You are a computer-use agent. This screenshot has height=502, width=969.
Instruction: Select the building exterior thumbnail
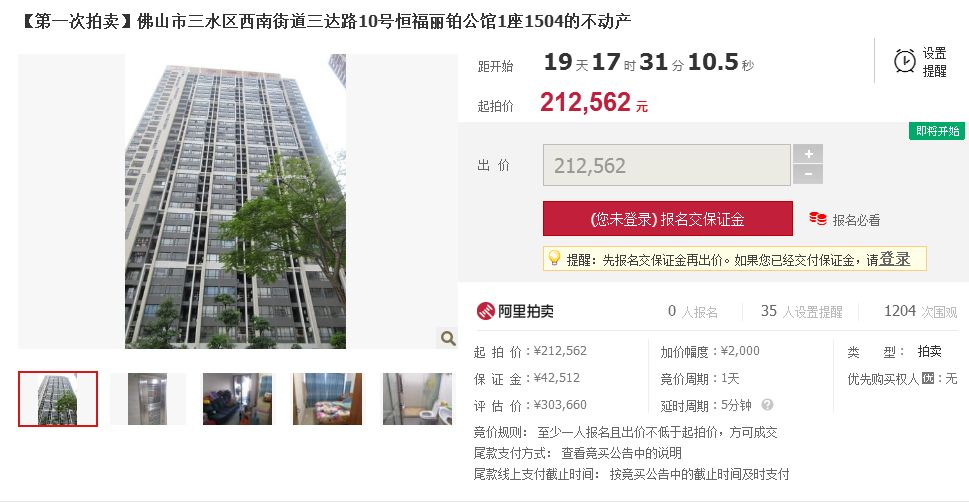(x=58, y=399)
